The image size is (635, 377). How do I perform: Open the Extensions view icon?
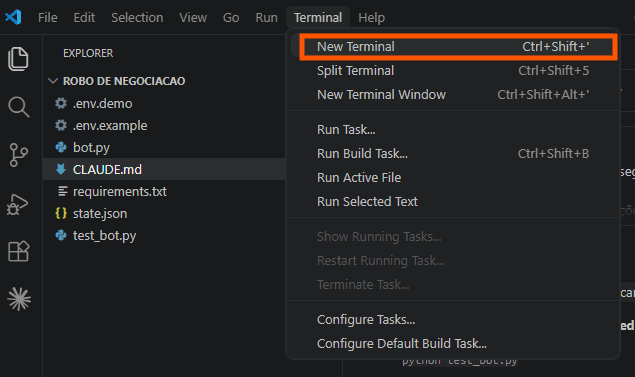19,251
